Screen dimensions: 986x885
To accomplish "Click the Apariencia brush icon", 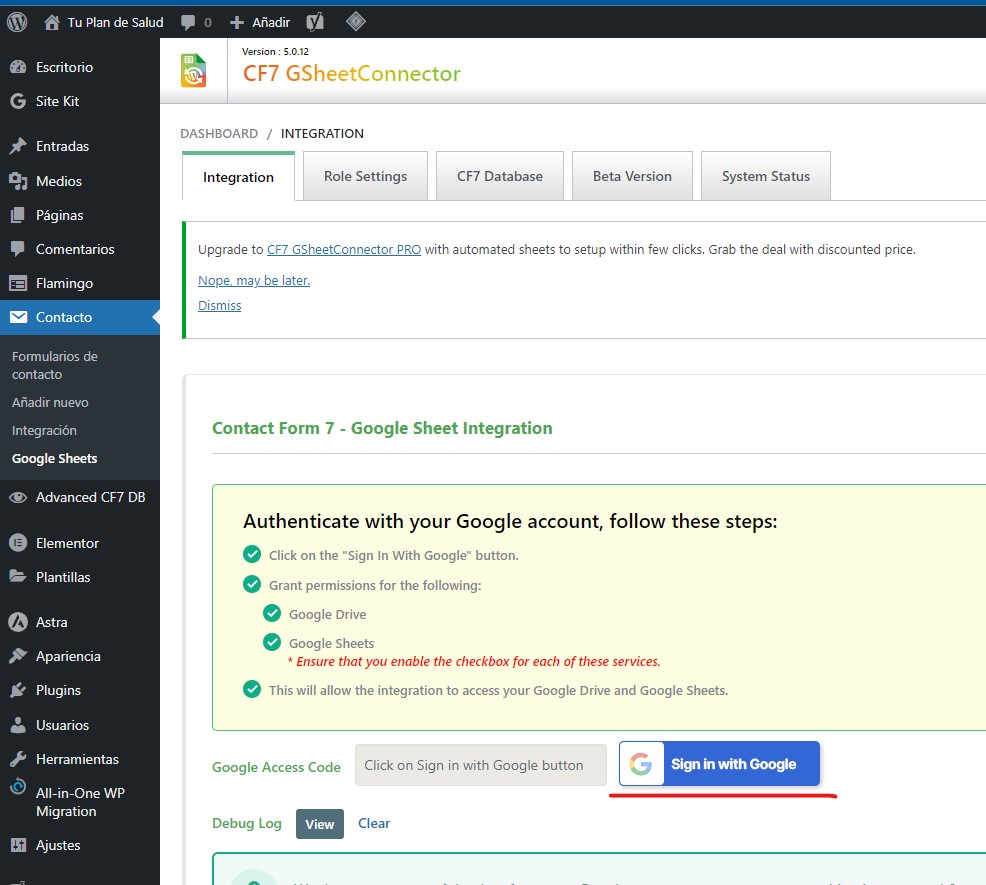I will (x=18, y=656).
